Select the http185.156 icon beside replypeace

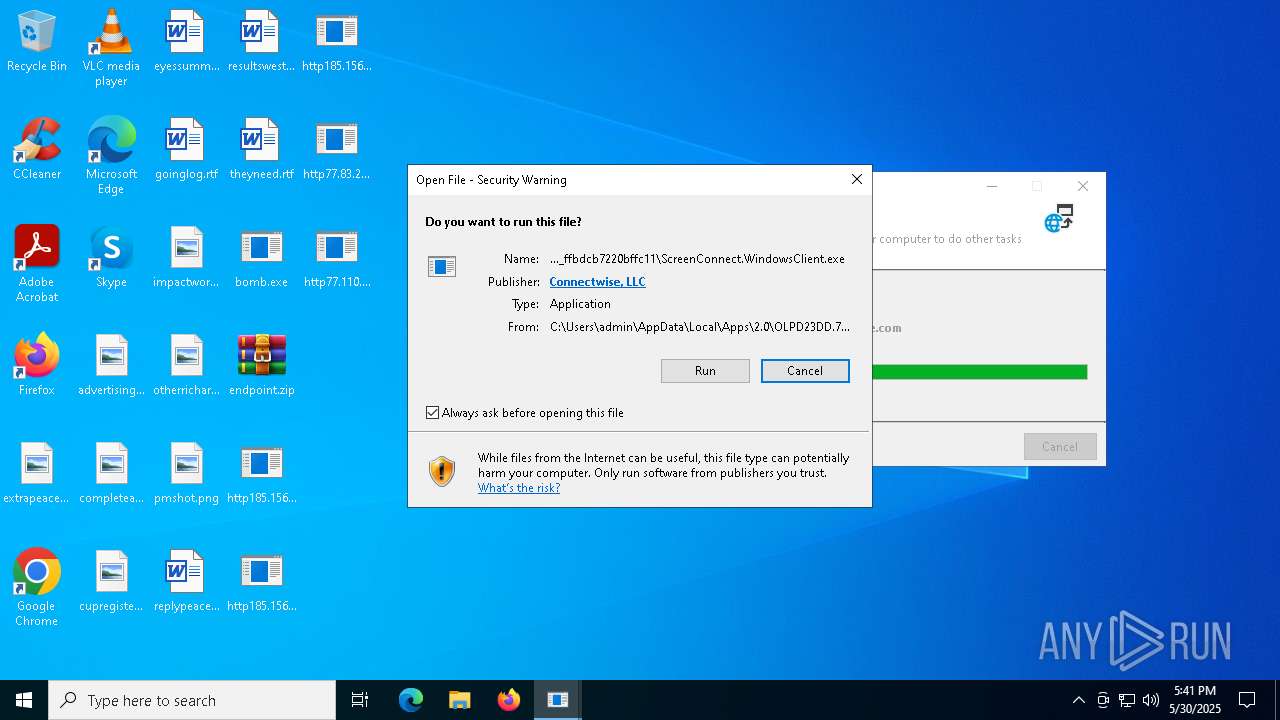[261, 581]
